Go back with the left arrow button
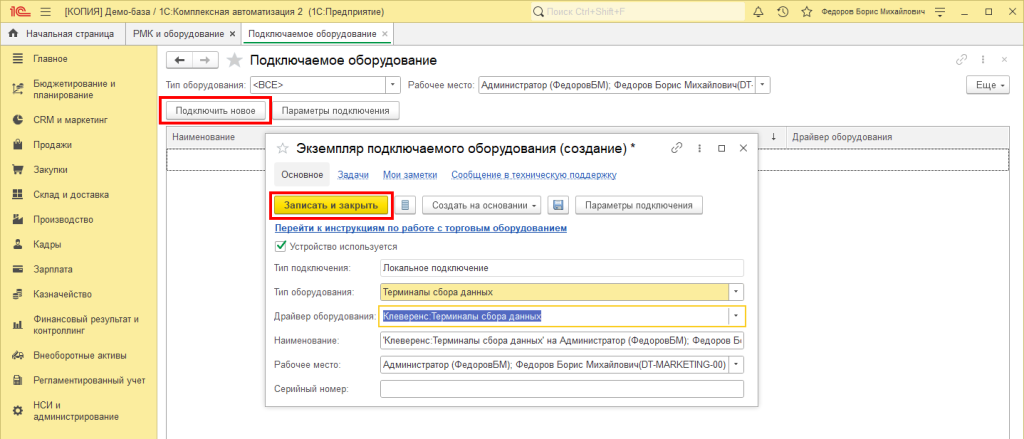Viewport: 1024px width, 439px height. point(180,61)
